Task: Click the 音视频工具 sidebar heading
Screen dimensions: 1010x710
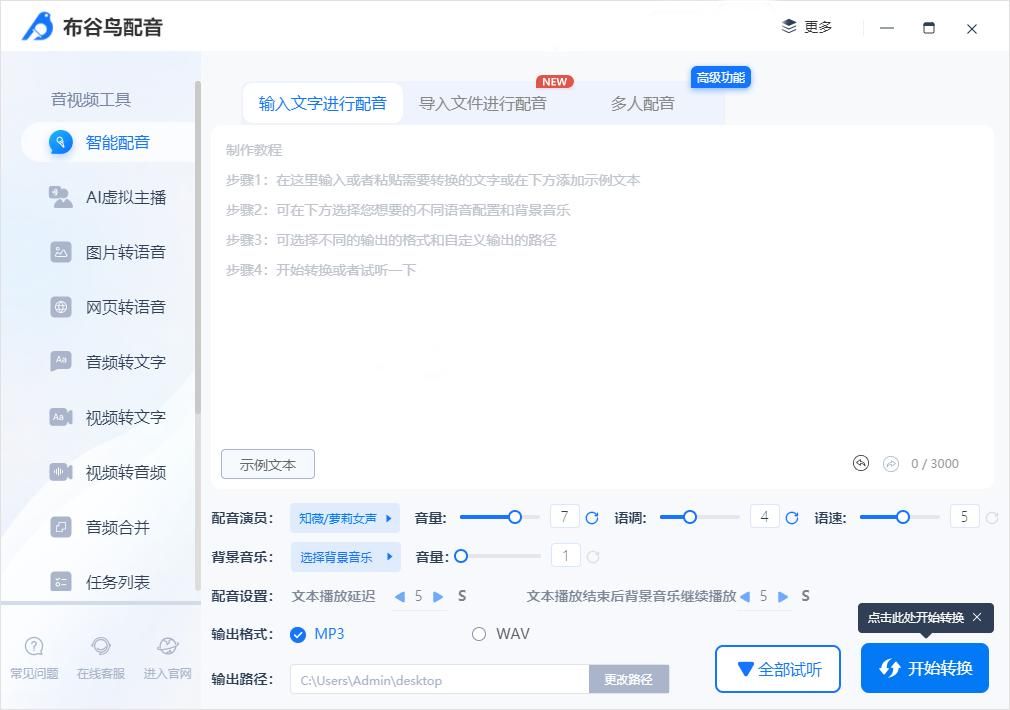Action: coord(91,99)
